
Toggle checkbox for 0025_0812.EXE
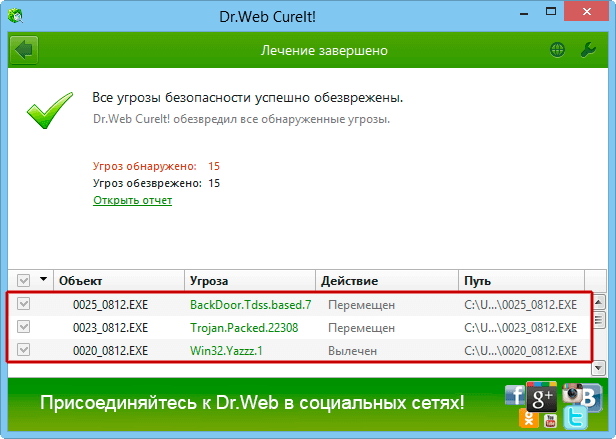pyautogui.click(x=24, y=304)
